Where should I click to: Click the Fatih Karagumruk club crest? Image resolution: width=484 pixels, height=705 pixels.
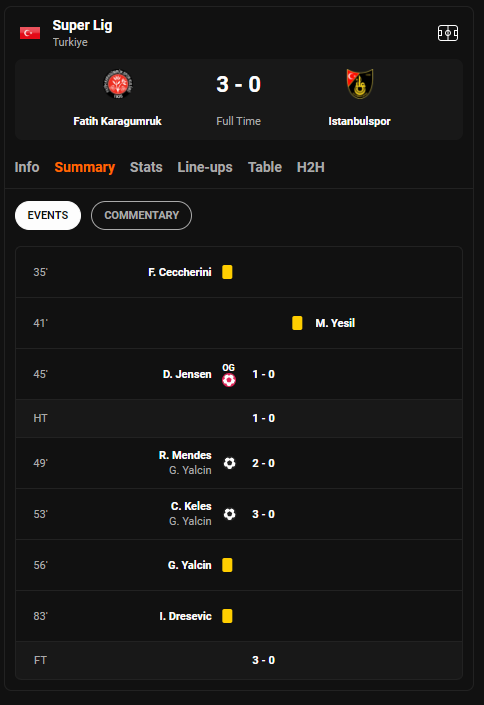pyautogui.click(x=118, y=84)
